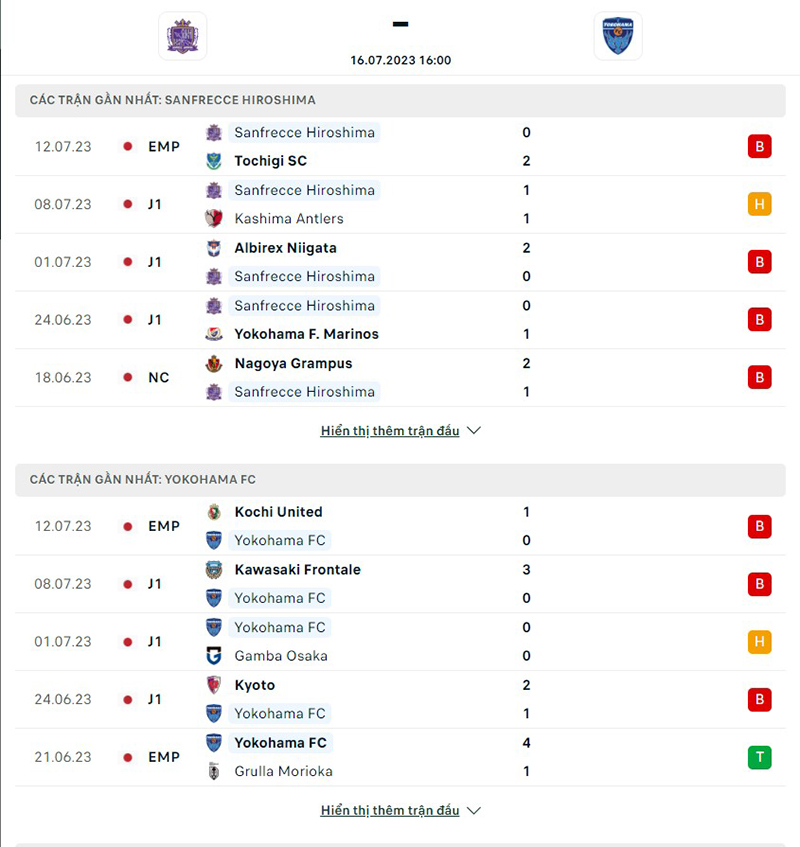
Task: Select the Kyoto club icon
Action: click(213, 685)
